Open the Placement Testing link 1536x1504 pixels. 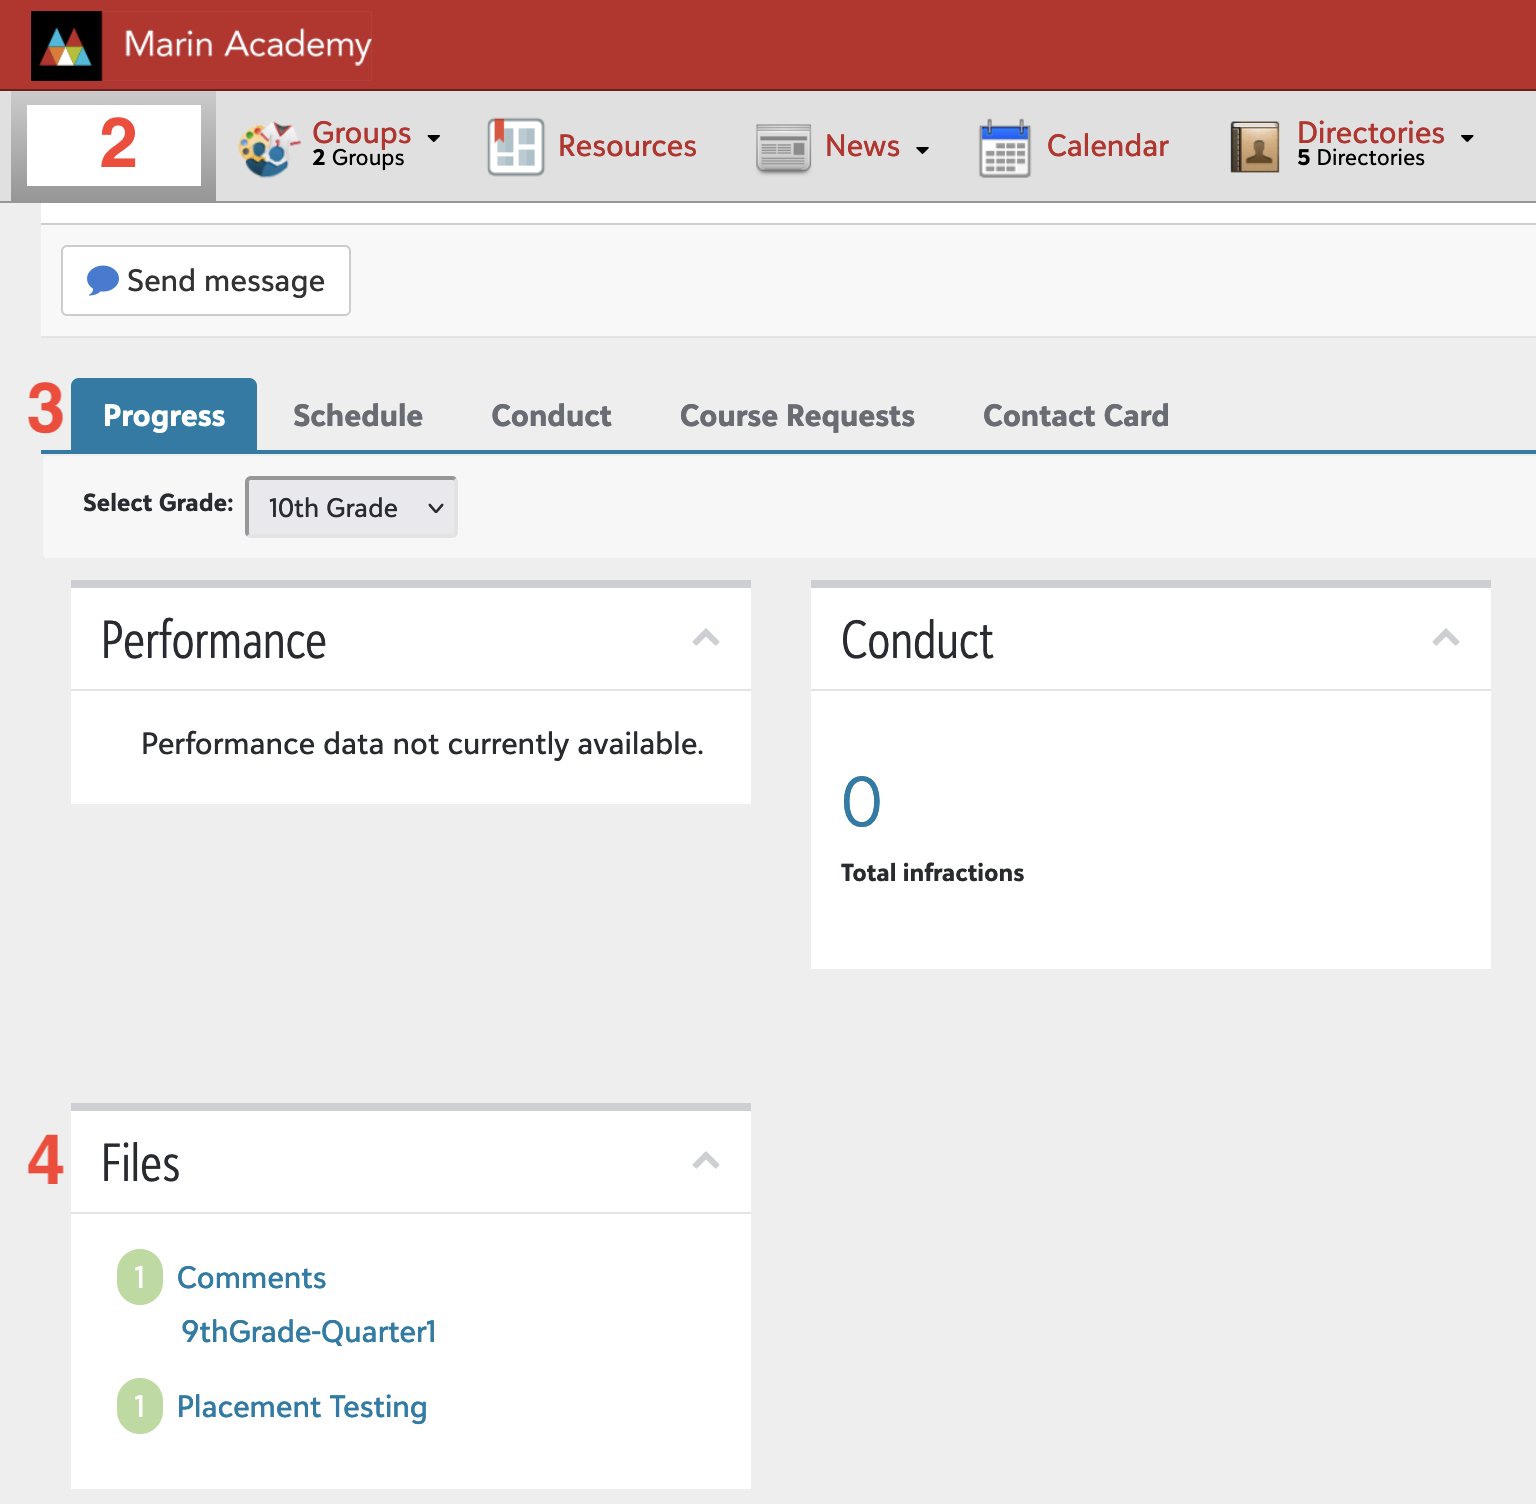coord(302,1406)
